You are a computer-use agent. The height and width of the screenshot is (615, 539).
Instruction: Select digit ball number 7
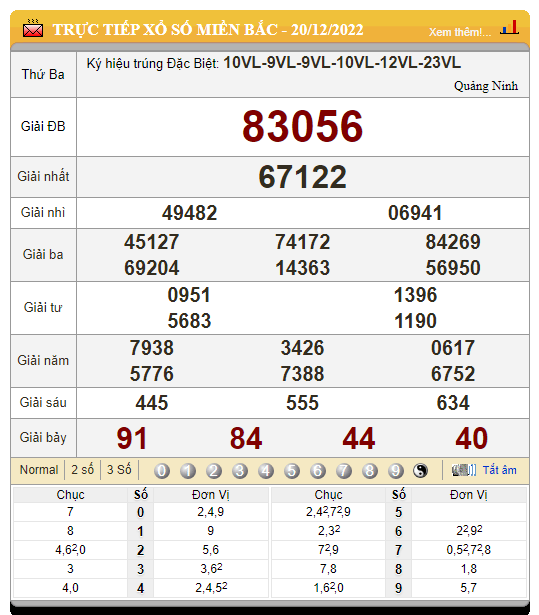(344, 471)
